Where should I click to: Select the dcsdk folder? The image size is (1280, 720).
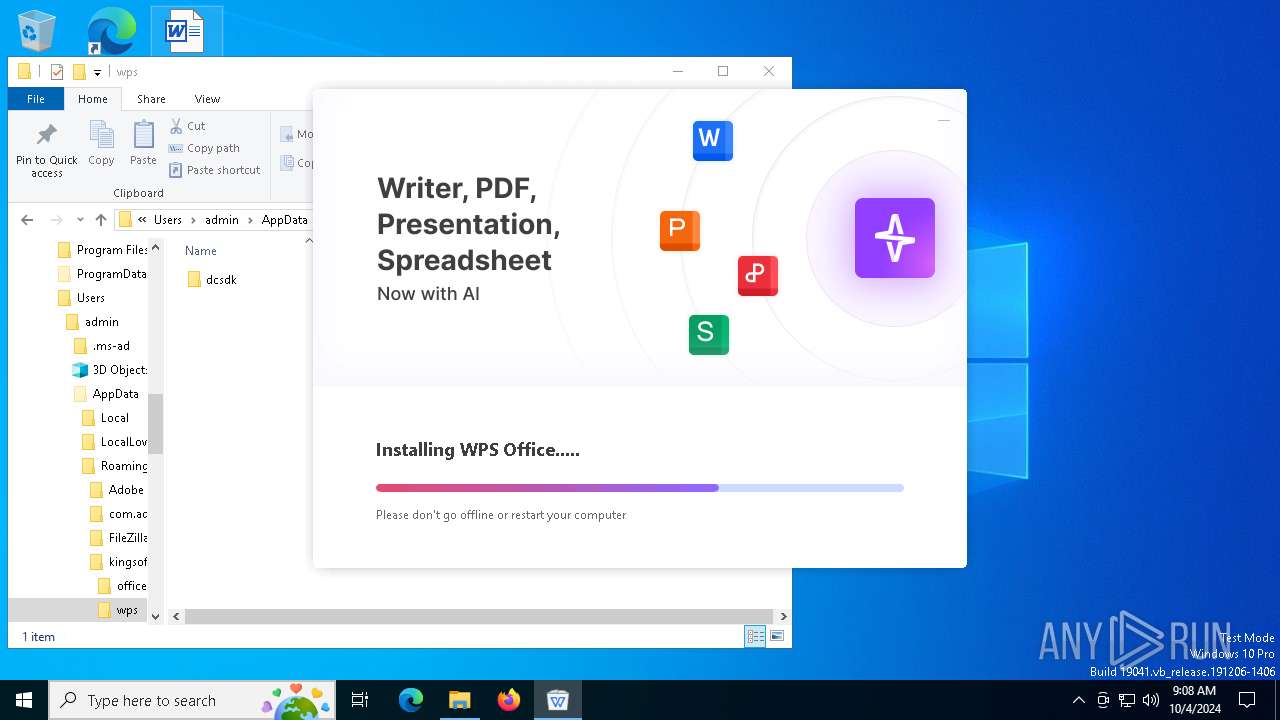[x=212, y=280]
